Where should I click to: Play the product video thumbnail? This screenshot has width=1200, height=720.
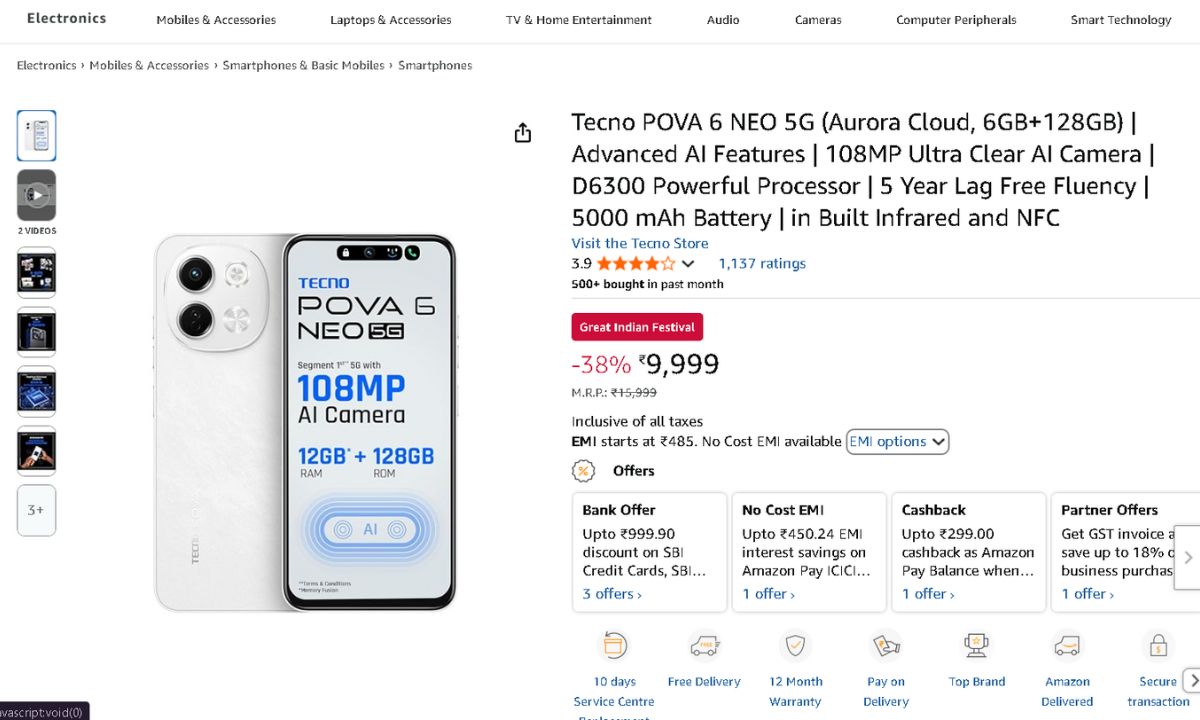[x=36, y=195]
